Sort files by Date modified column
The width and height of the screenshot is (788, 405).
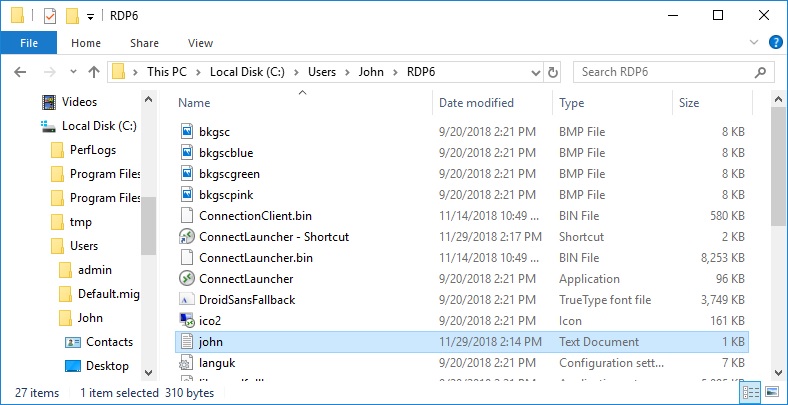[476, 103]
